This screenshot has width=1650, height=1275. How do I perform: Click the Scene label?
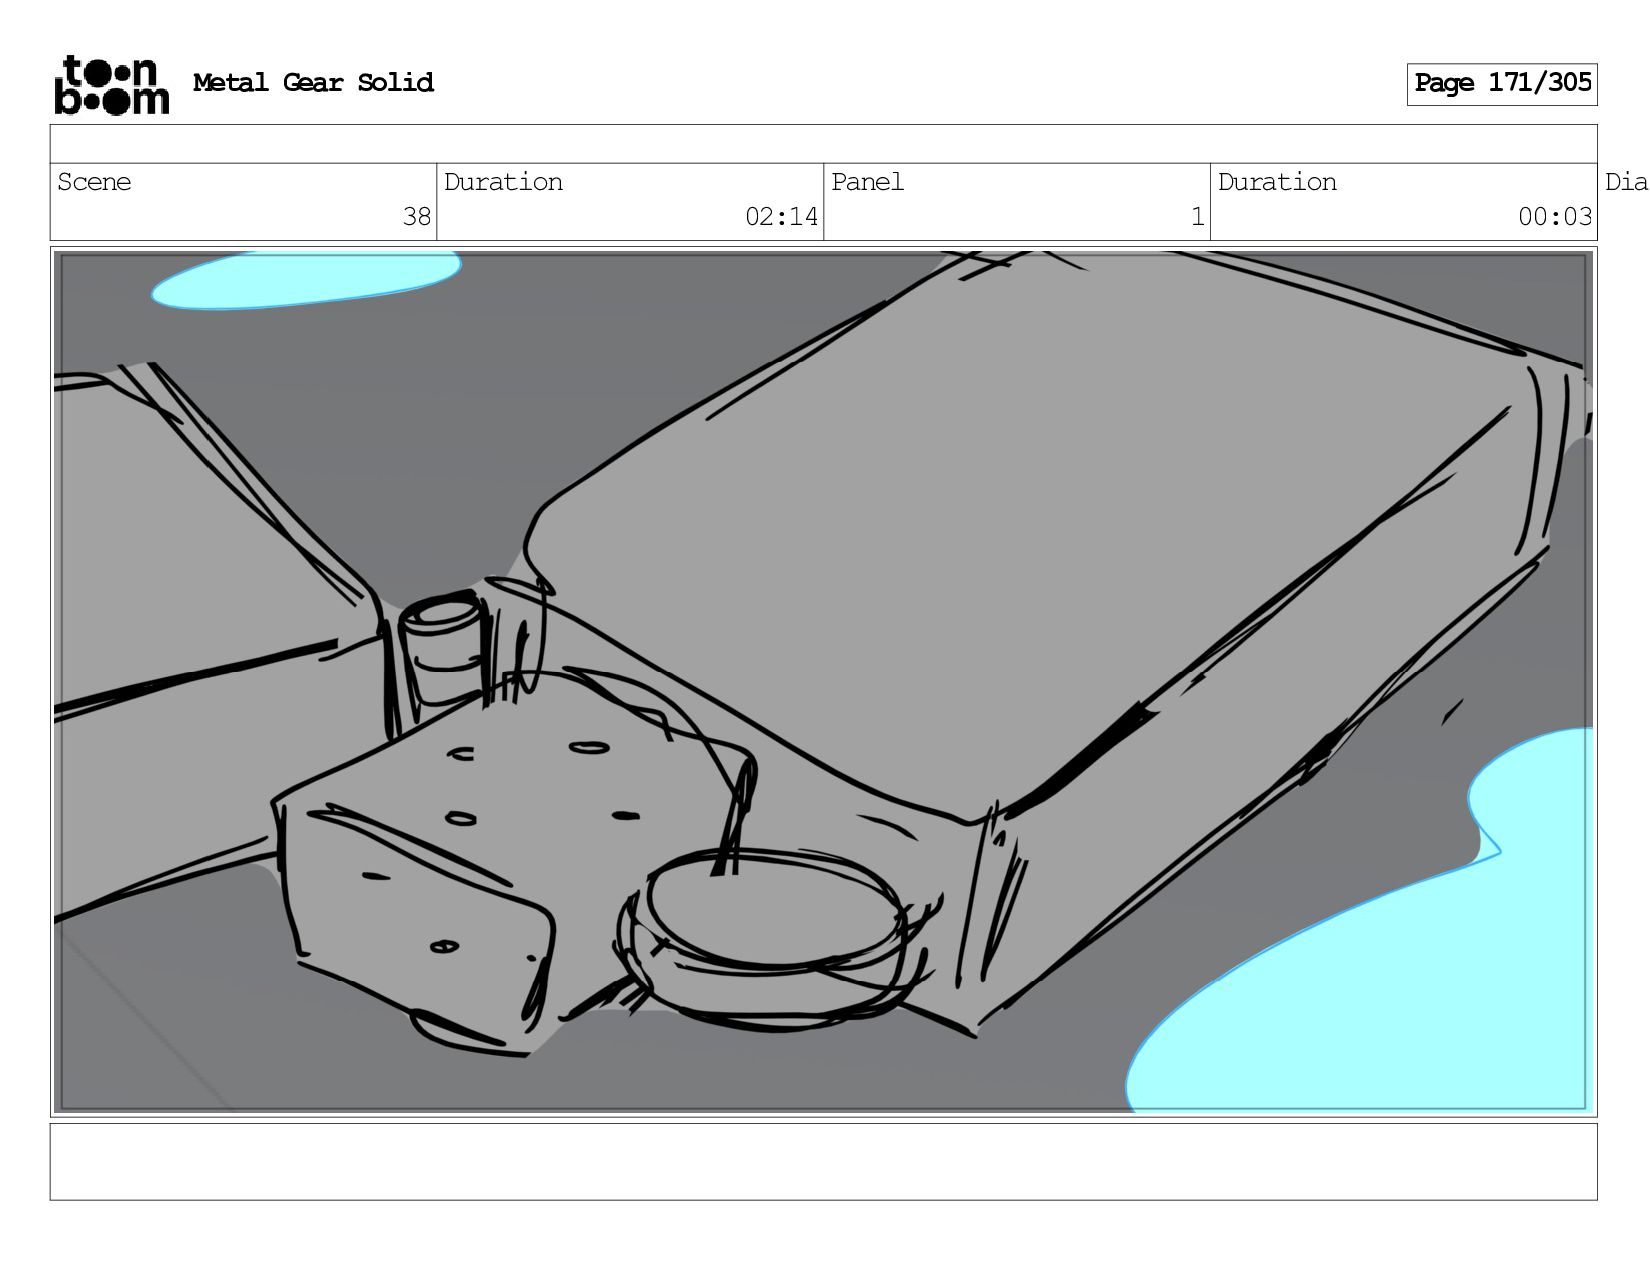(94, 182)
